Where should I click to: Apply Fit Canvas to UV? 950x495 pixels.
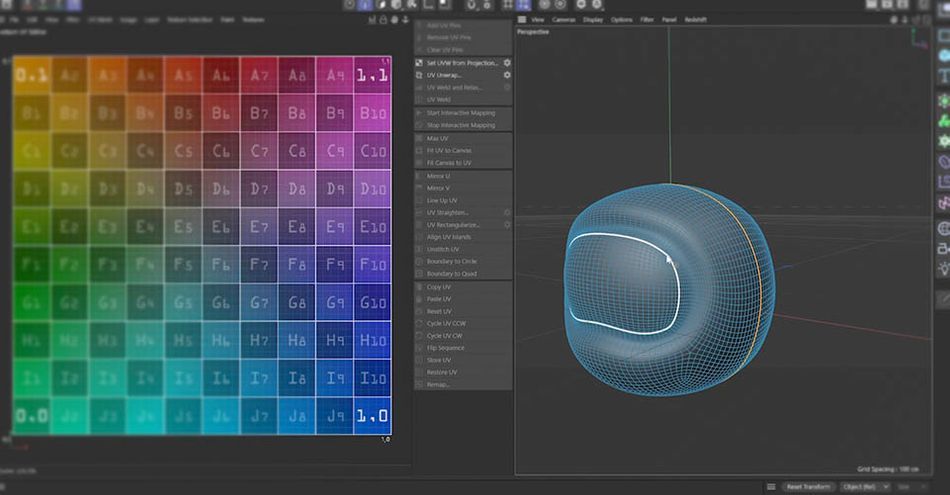463,162
